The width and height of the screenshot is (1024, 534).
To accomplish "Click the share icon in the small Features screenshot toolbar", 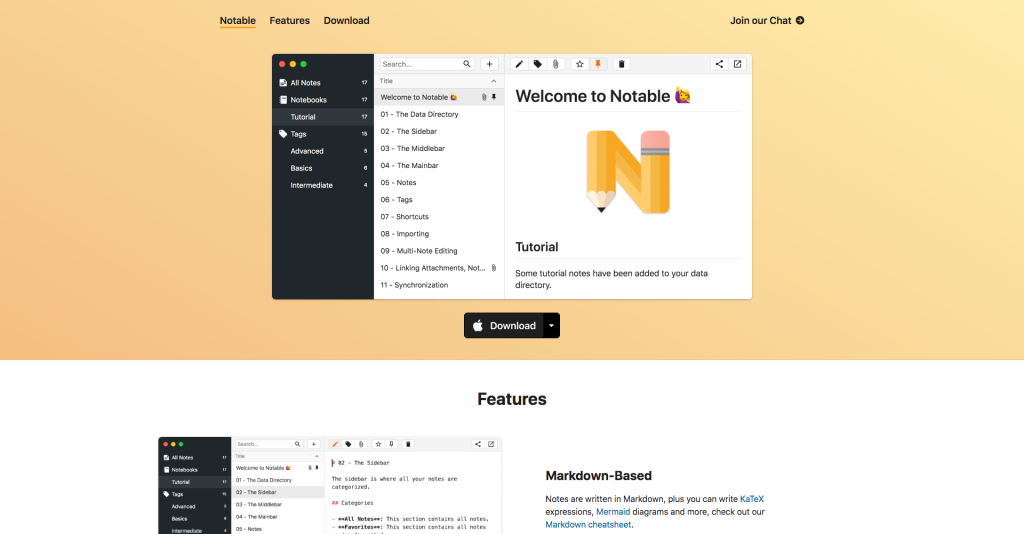I will click(478, 444).
